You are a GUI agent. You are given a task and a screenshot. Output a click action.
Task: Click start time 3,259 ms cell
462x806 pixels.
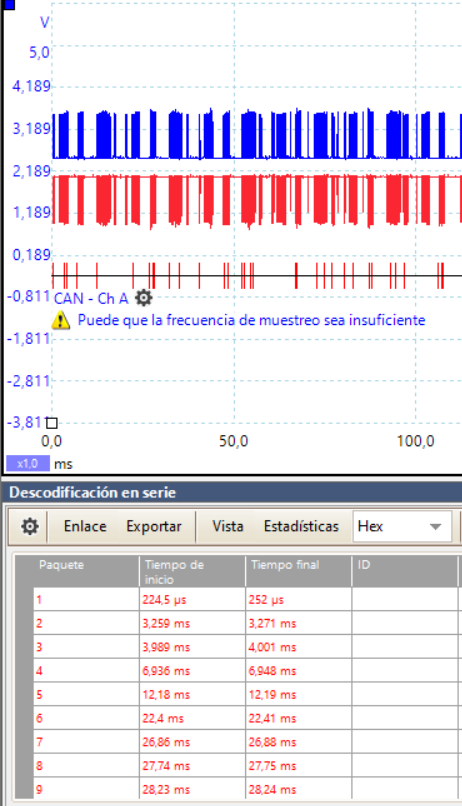[193, 623]
